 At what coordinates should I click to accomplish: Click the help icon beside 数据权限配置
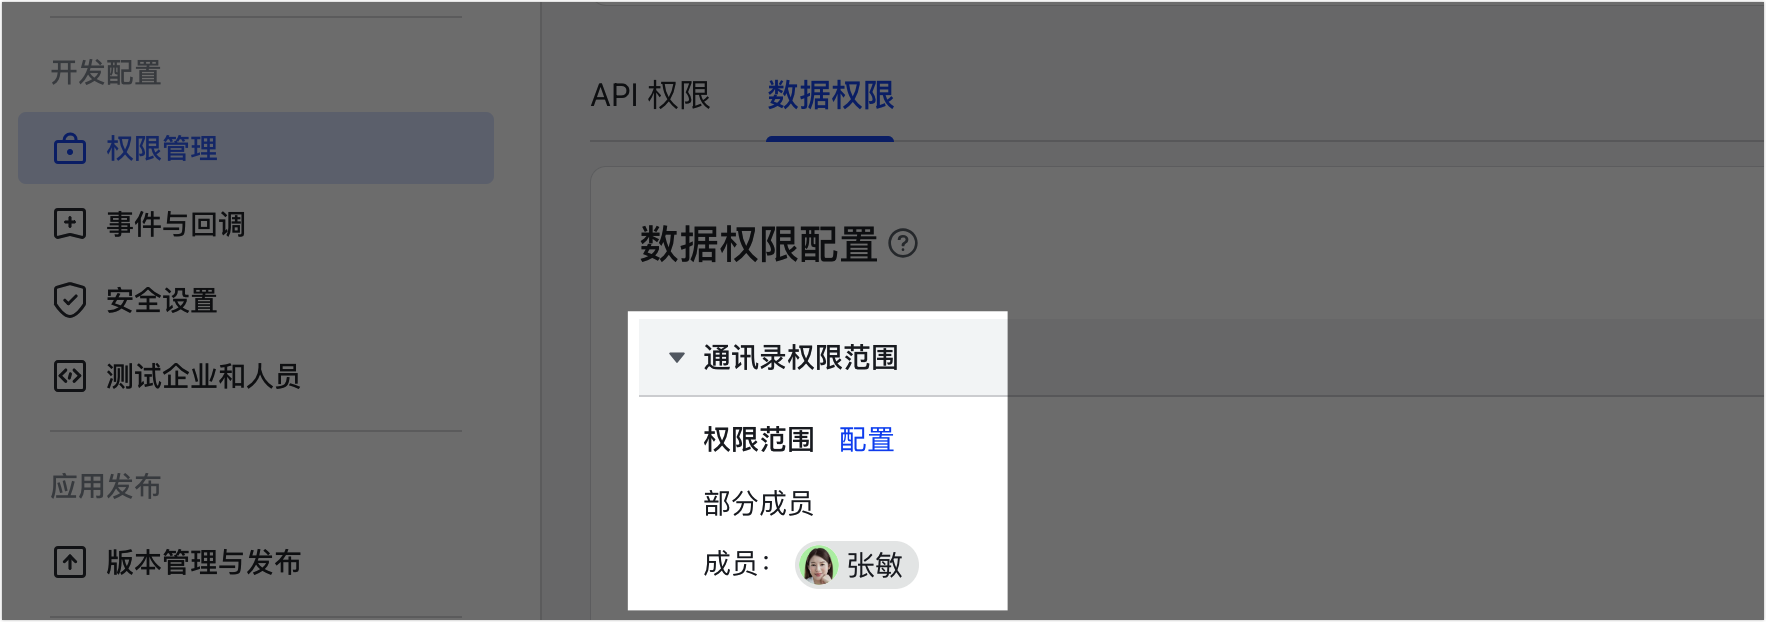point(902,244)
